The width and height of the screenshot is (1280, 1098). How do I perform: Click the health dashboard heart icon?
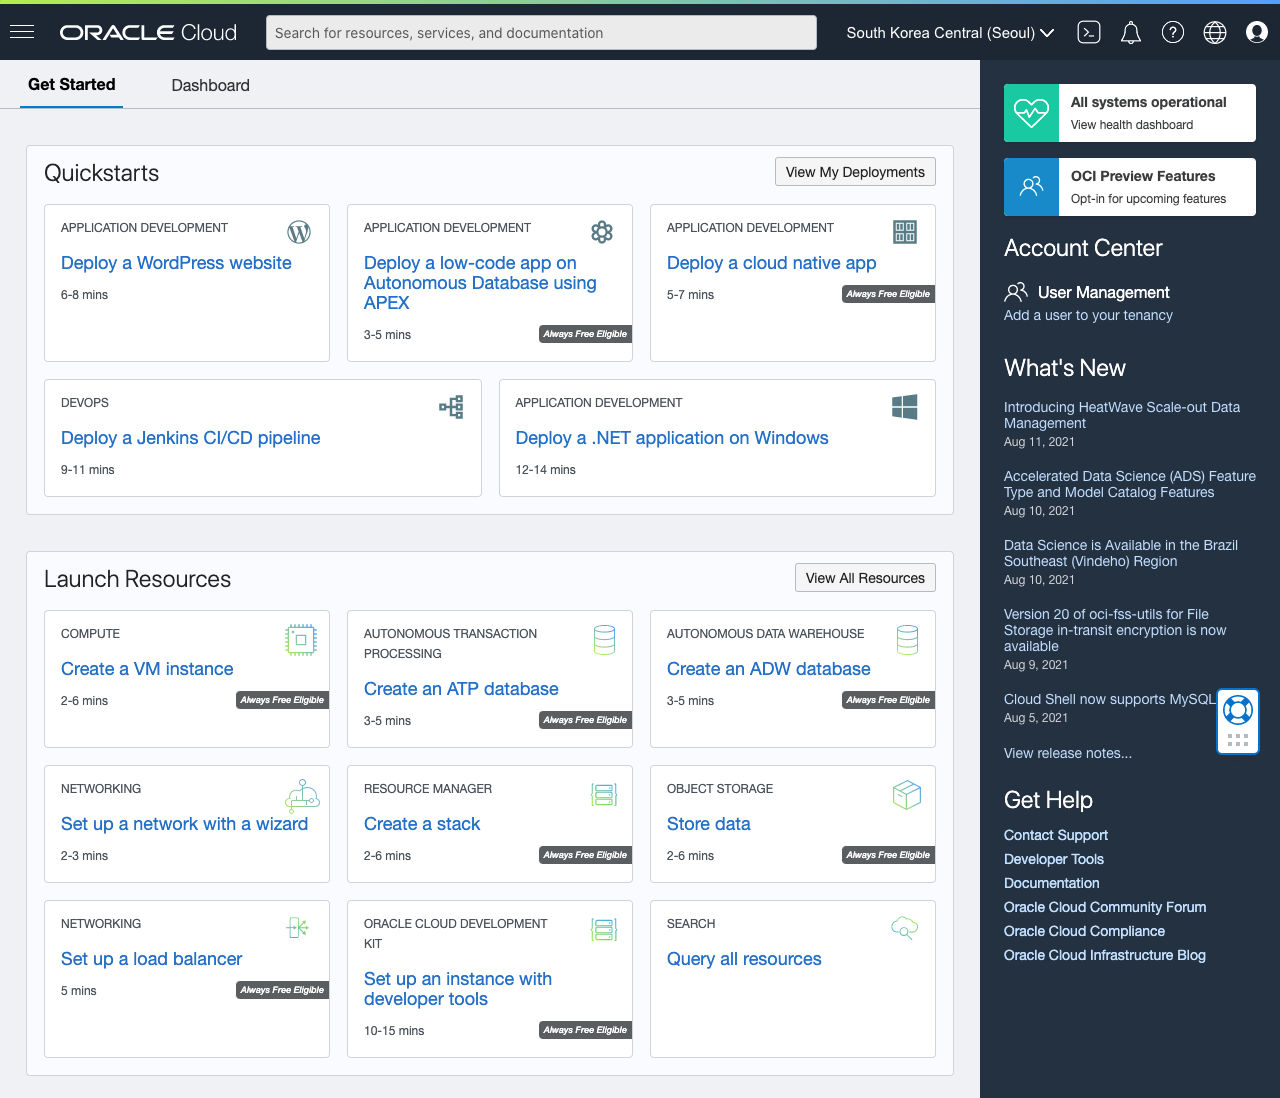tap(1031, 112)
